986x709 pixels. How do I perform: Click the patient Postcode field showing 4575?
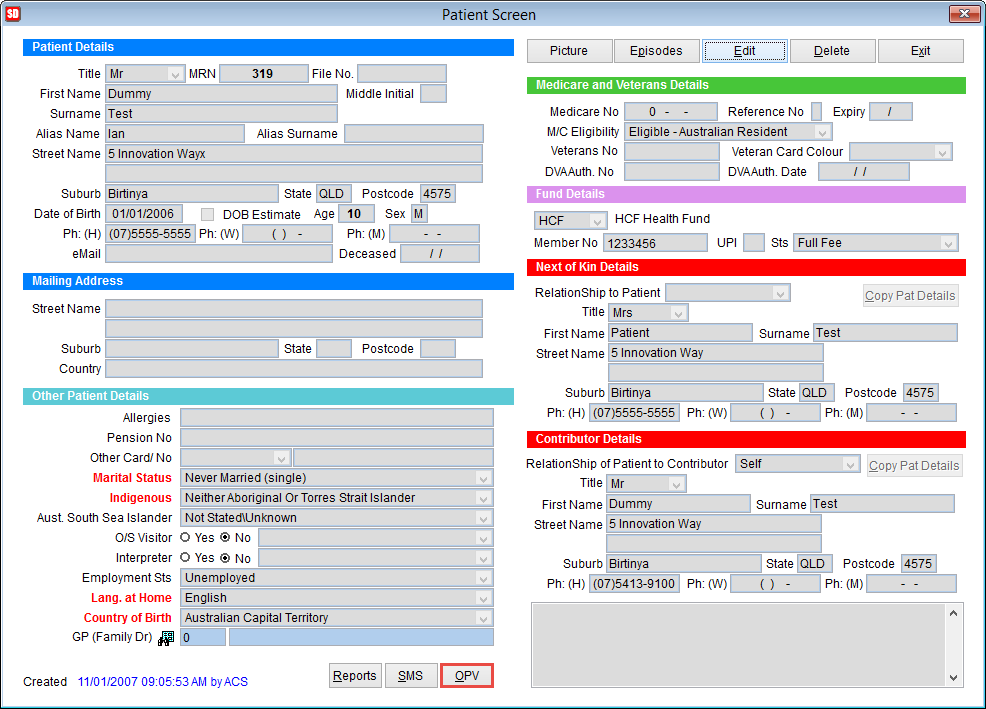(x=438, y=194)
